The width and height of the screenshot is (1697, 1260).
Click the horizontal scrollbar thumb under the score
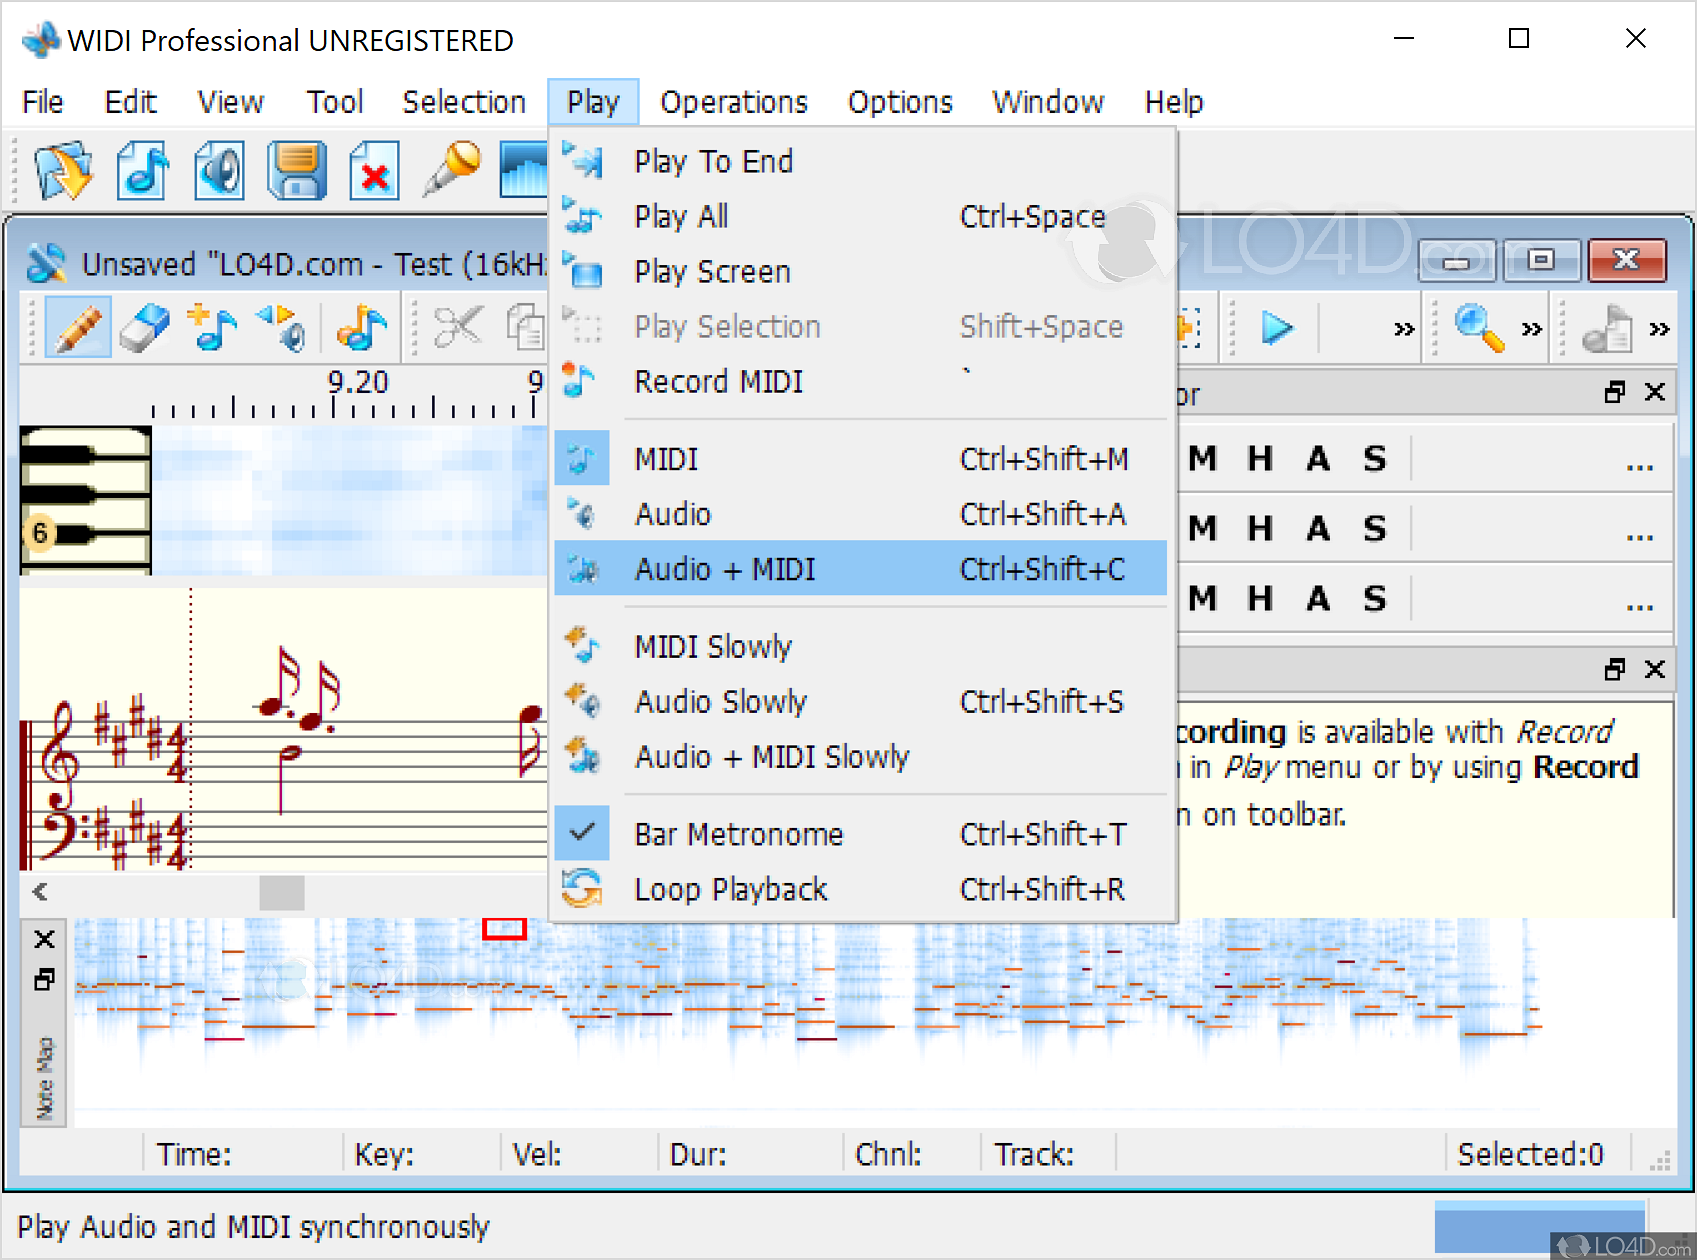282,892
